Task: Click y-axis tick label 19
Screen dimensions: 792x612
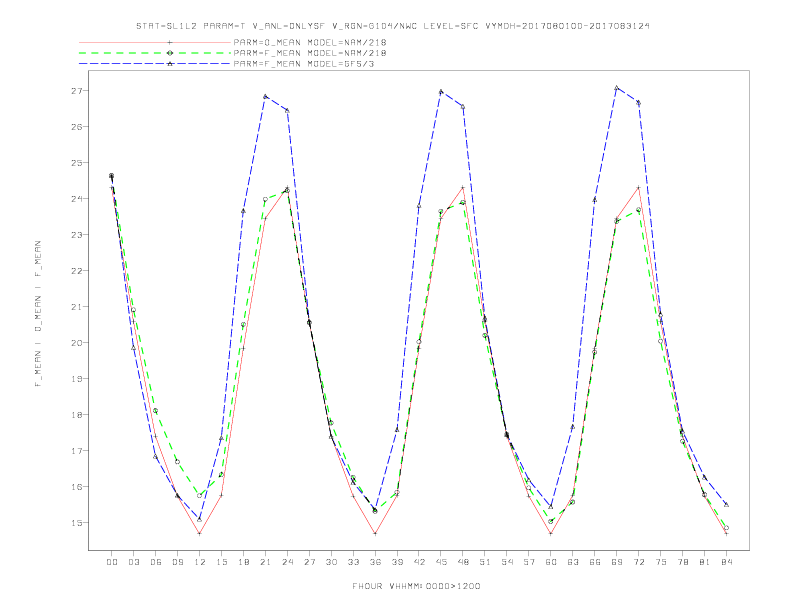Action: click(77, 379)
